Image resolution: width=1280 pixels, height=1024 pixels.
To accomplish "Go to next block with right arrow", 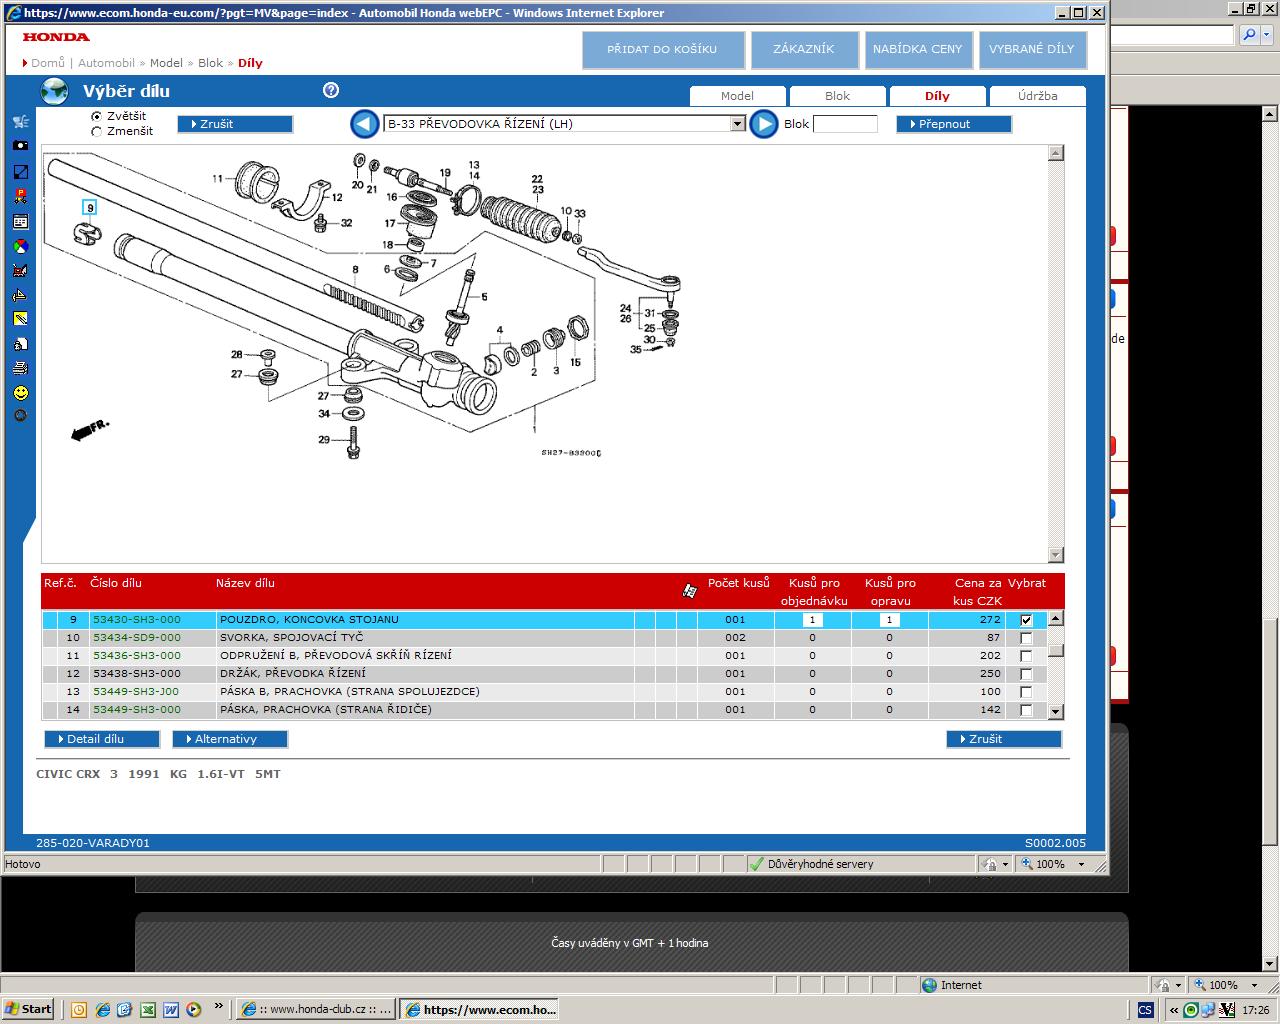I will click(x=763, y=124).
